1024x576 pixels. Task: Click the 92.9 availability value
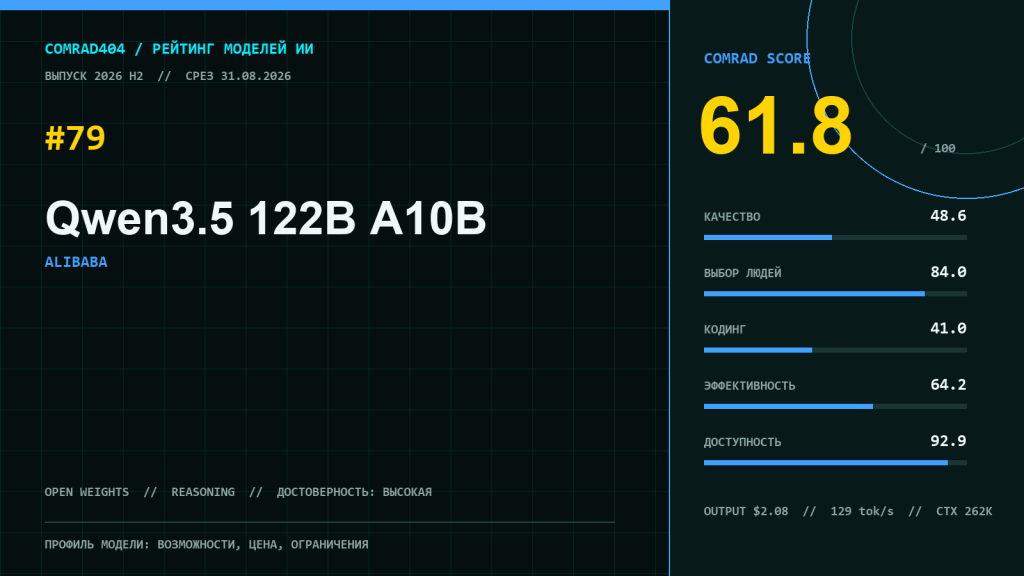pos(948,441)
